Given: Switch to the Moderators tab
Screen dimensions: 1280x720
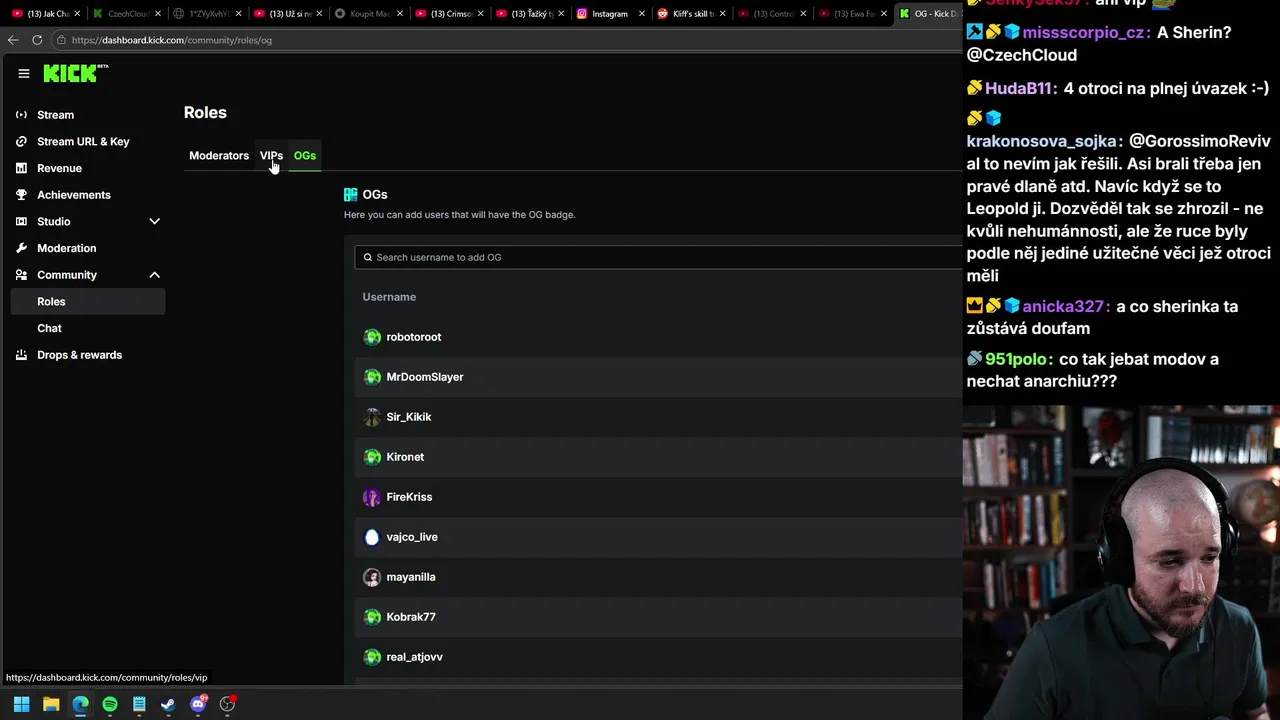Looking at the screenshot, I should point(219,155).
